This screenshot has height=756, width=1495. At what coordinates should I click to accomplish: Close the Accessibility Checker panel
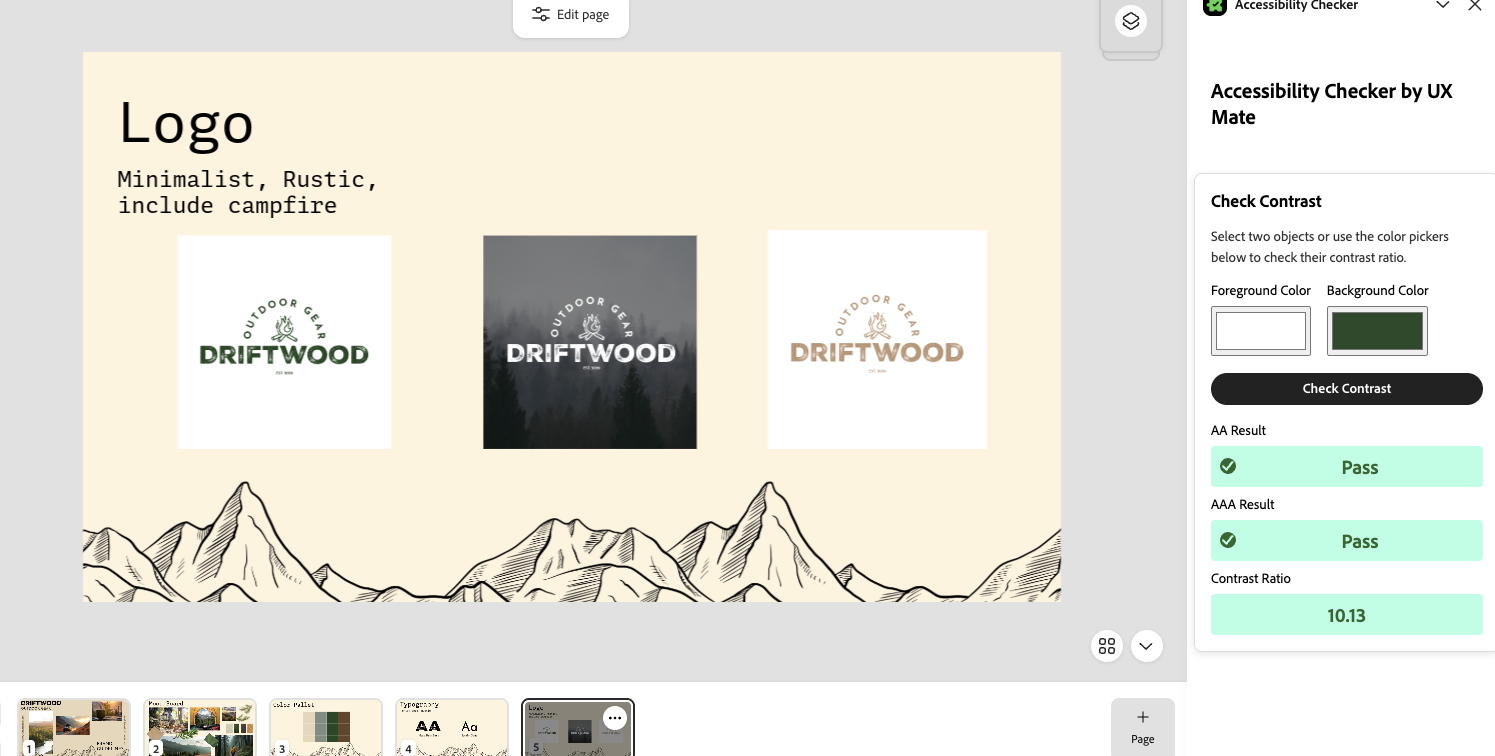point(1475,5)
